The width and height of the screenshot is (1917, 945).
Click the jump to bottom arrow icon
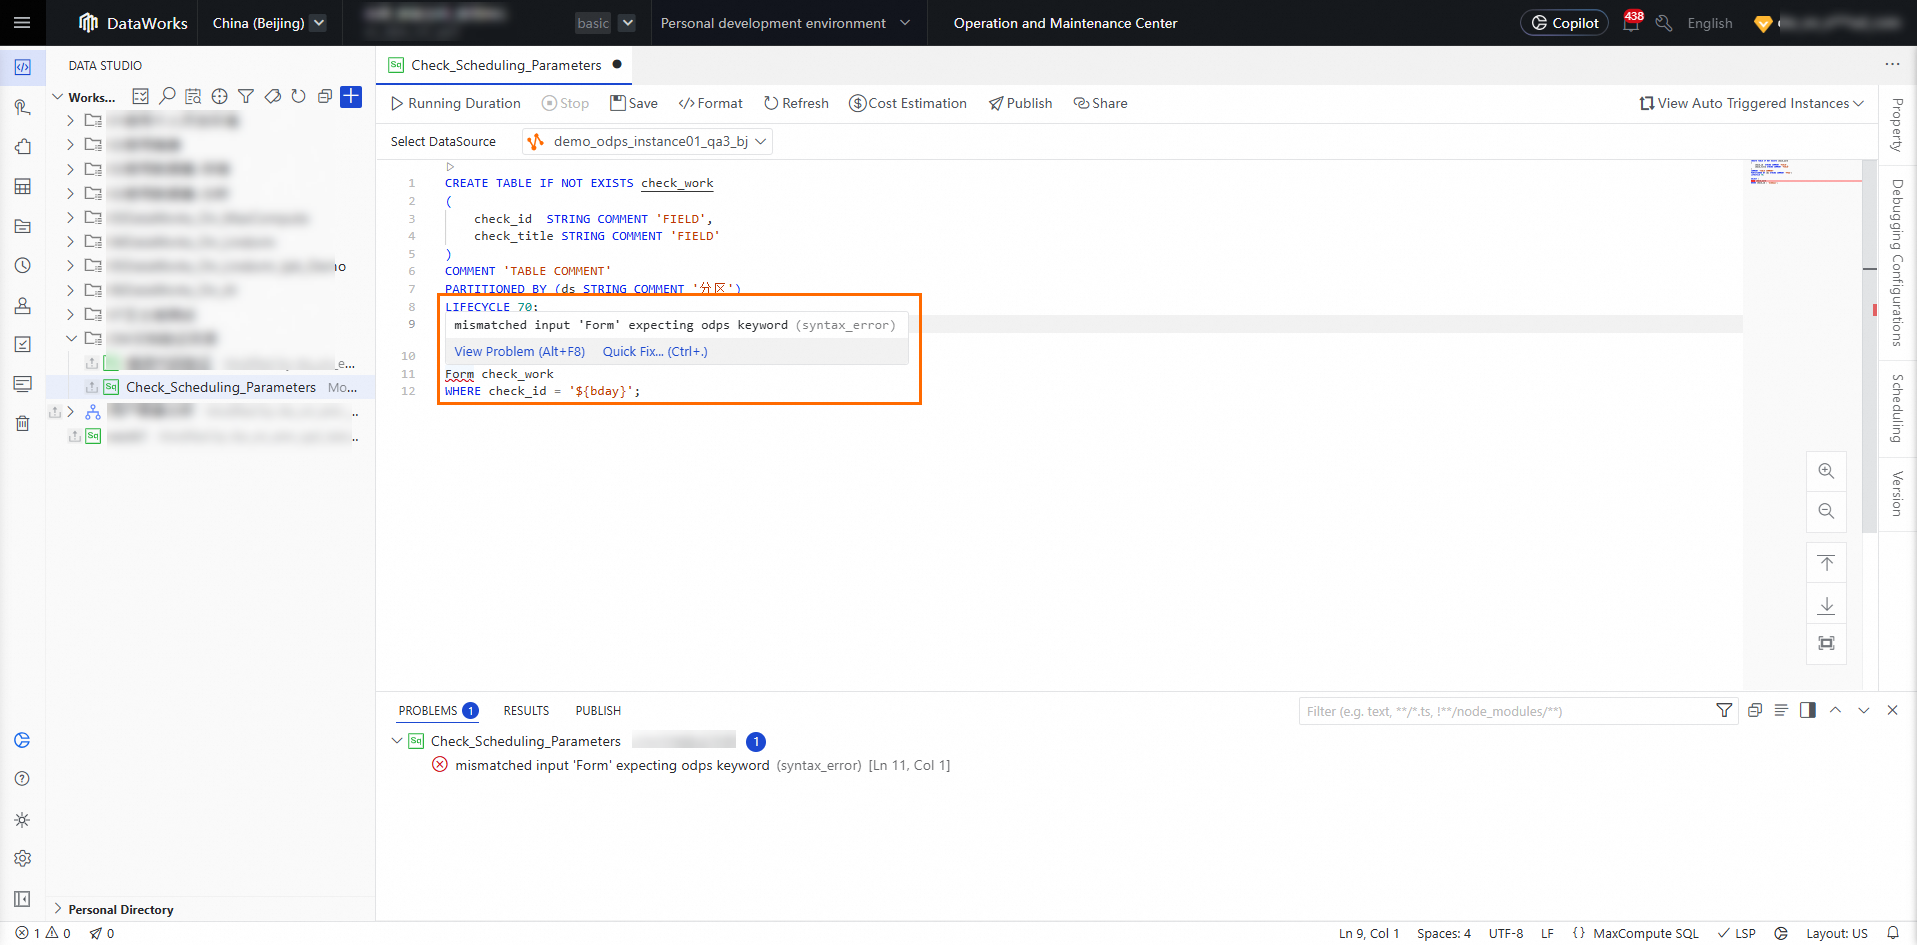point(1826,604)
